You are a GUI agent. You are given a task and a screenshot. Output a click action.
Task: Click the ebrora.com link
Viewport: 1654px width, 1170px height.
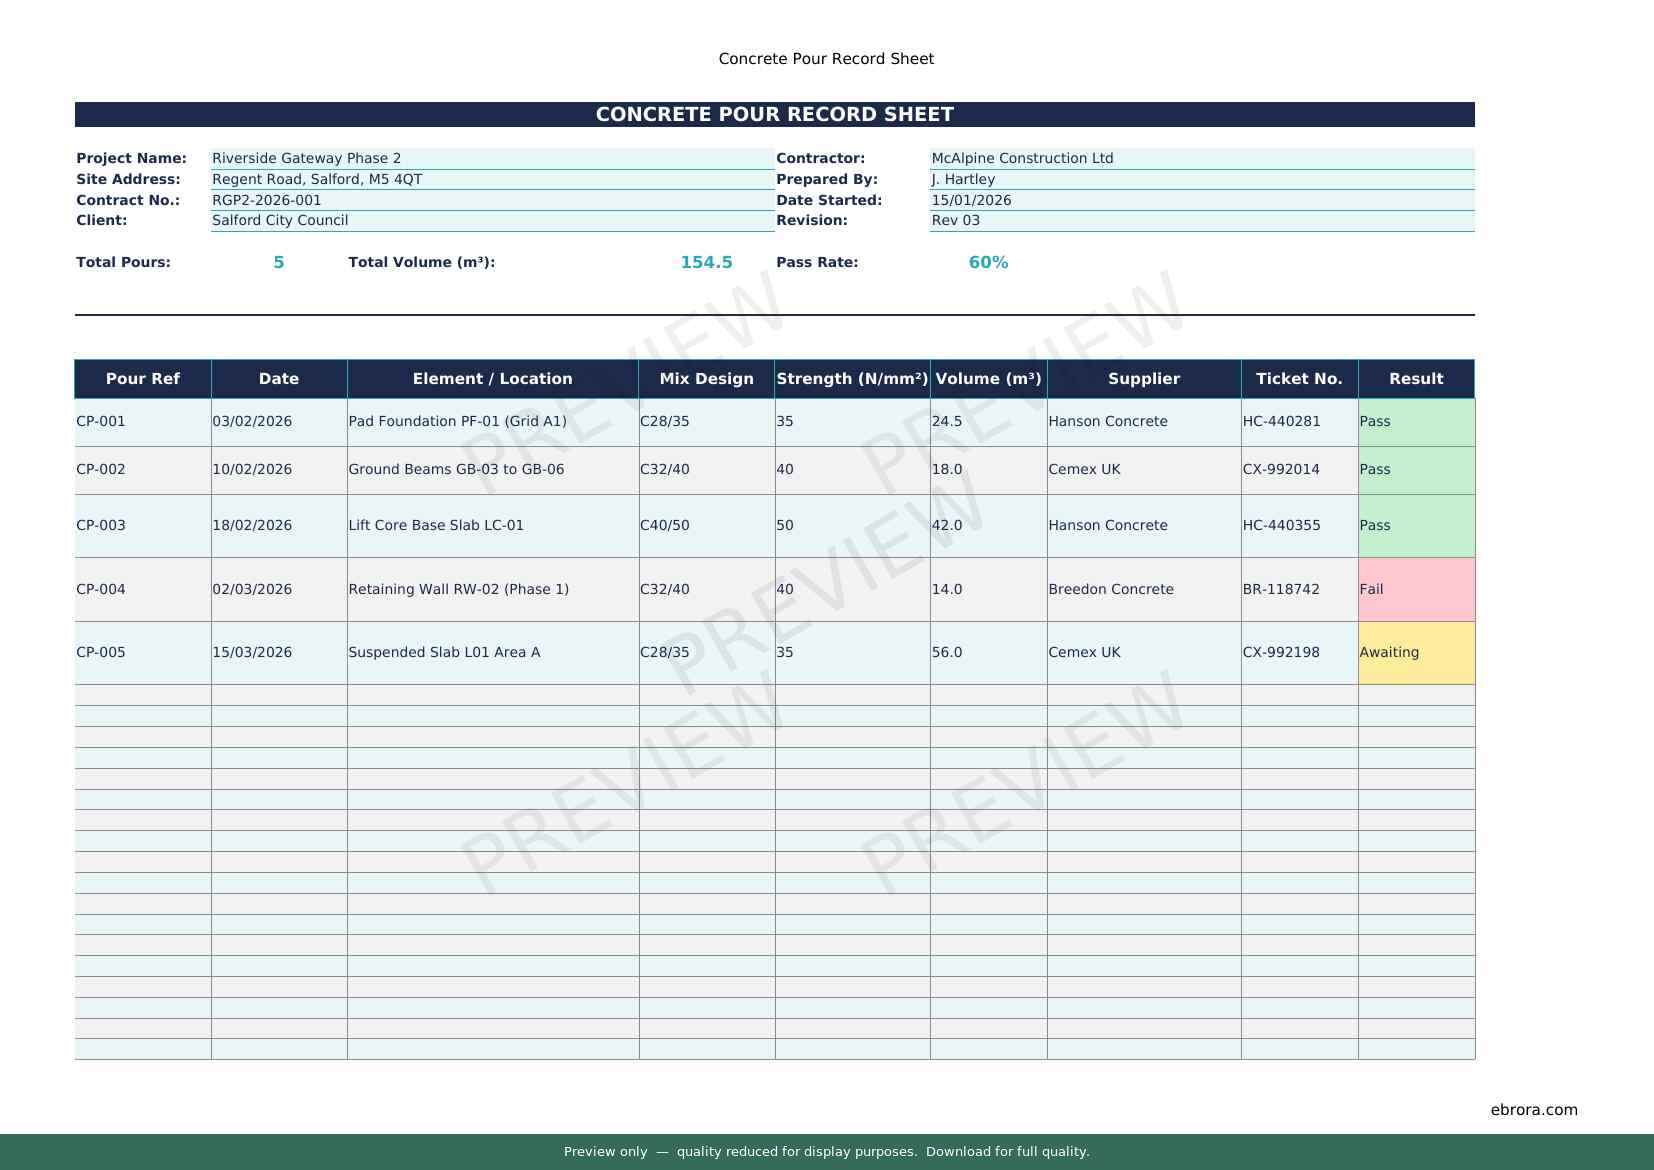click(x=1533, y=1109)
